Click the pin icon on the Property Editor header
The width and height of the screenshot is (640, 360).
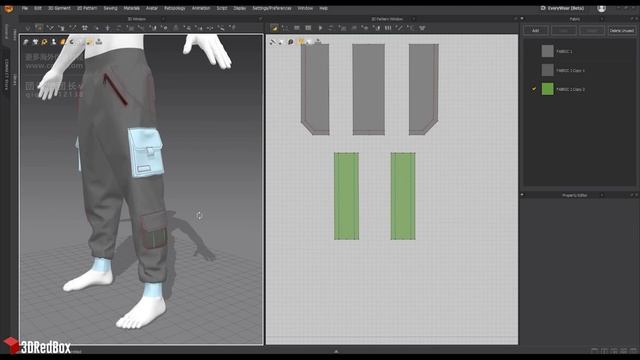tap(522, 195)
